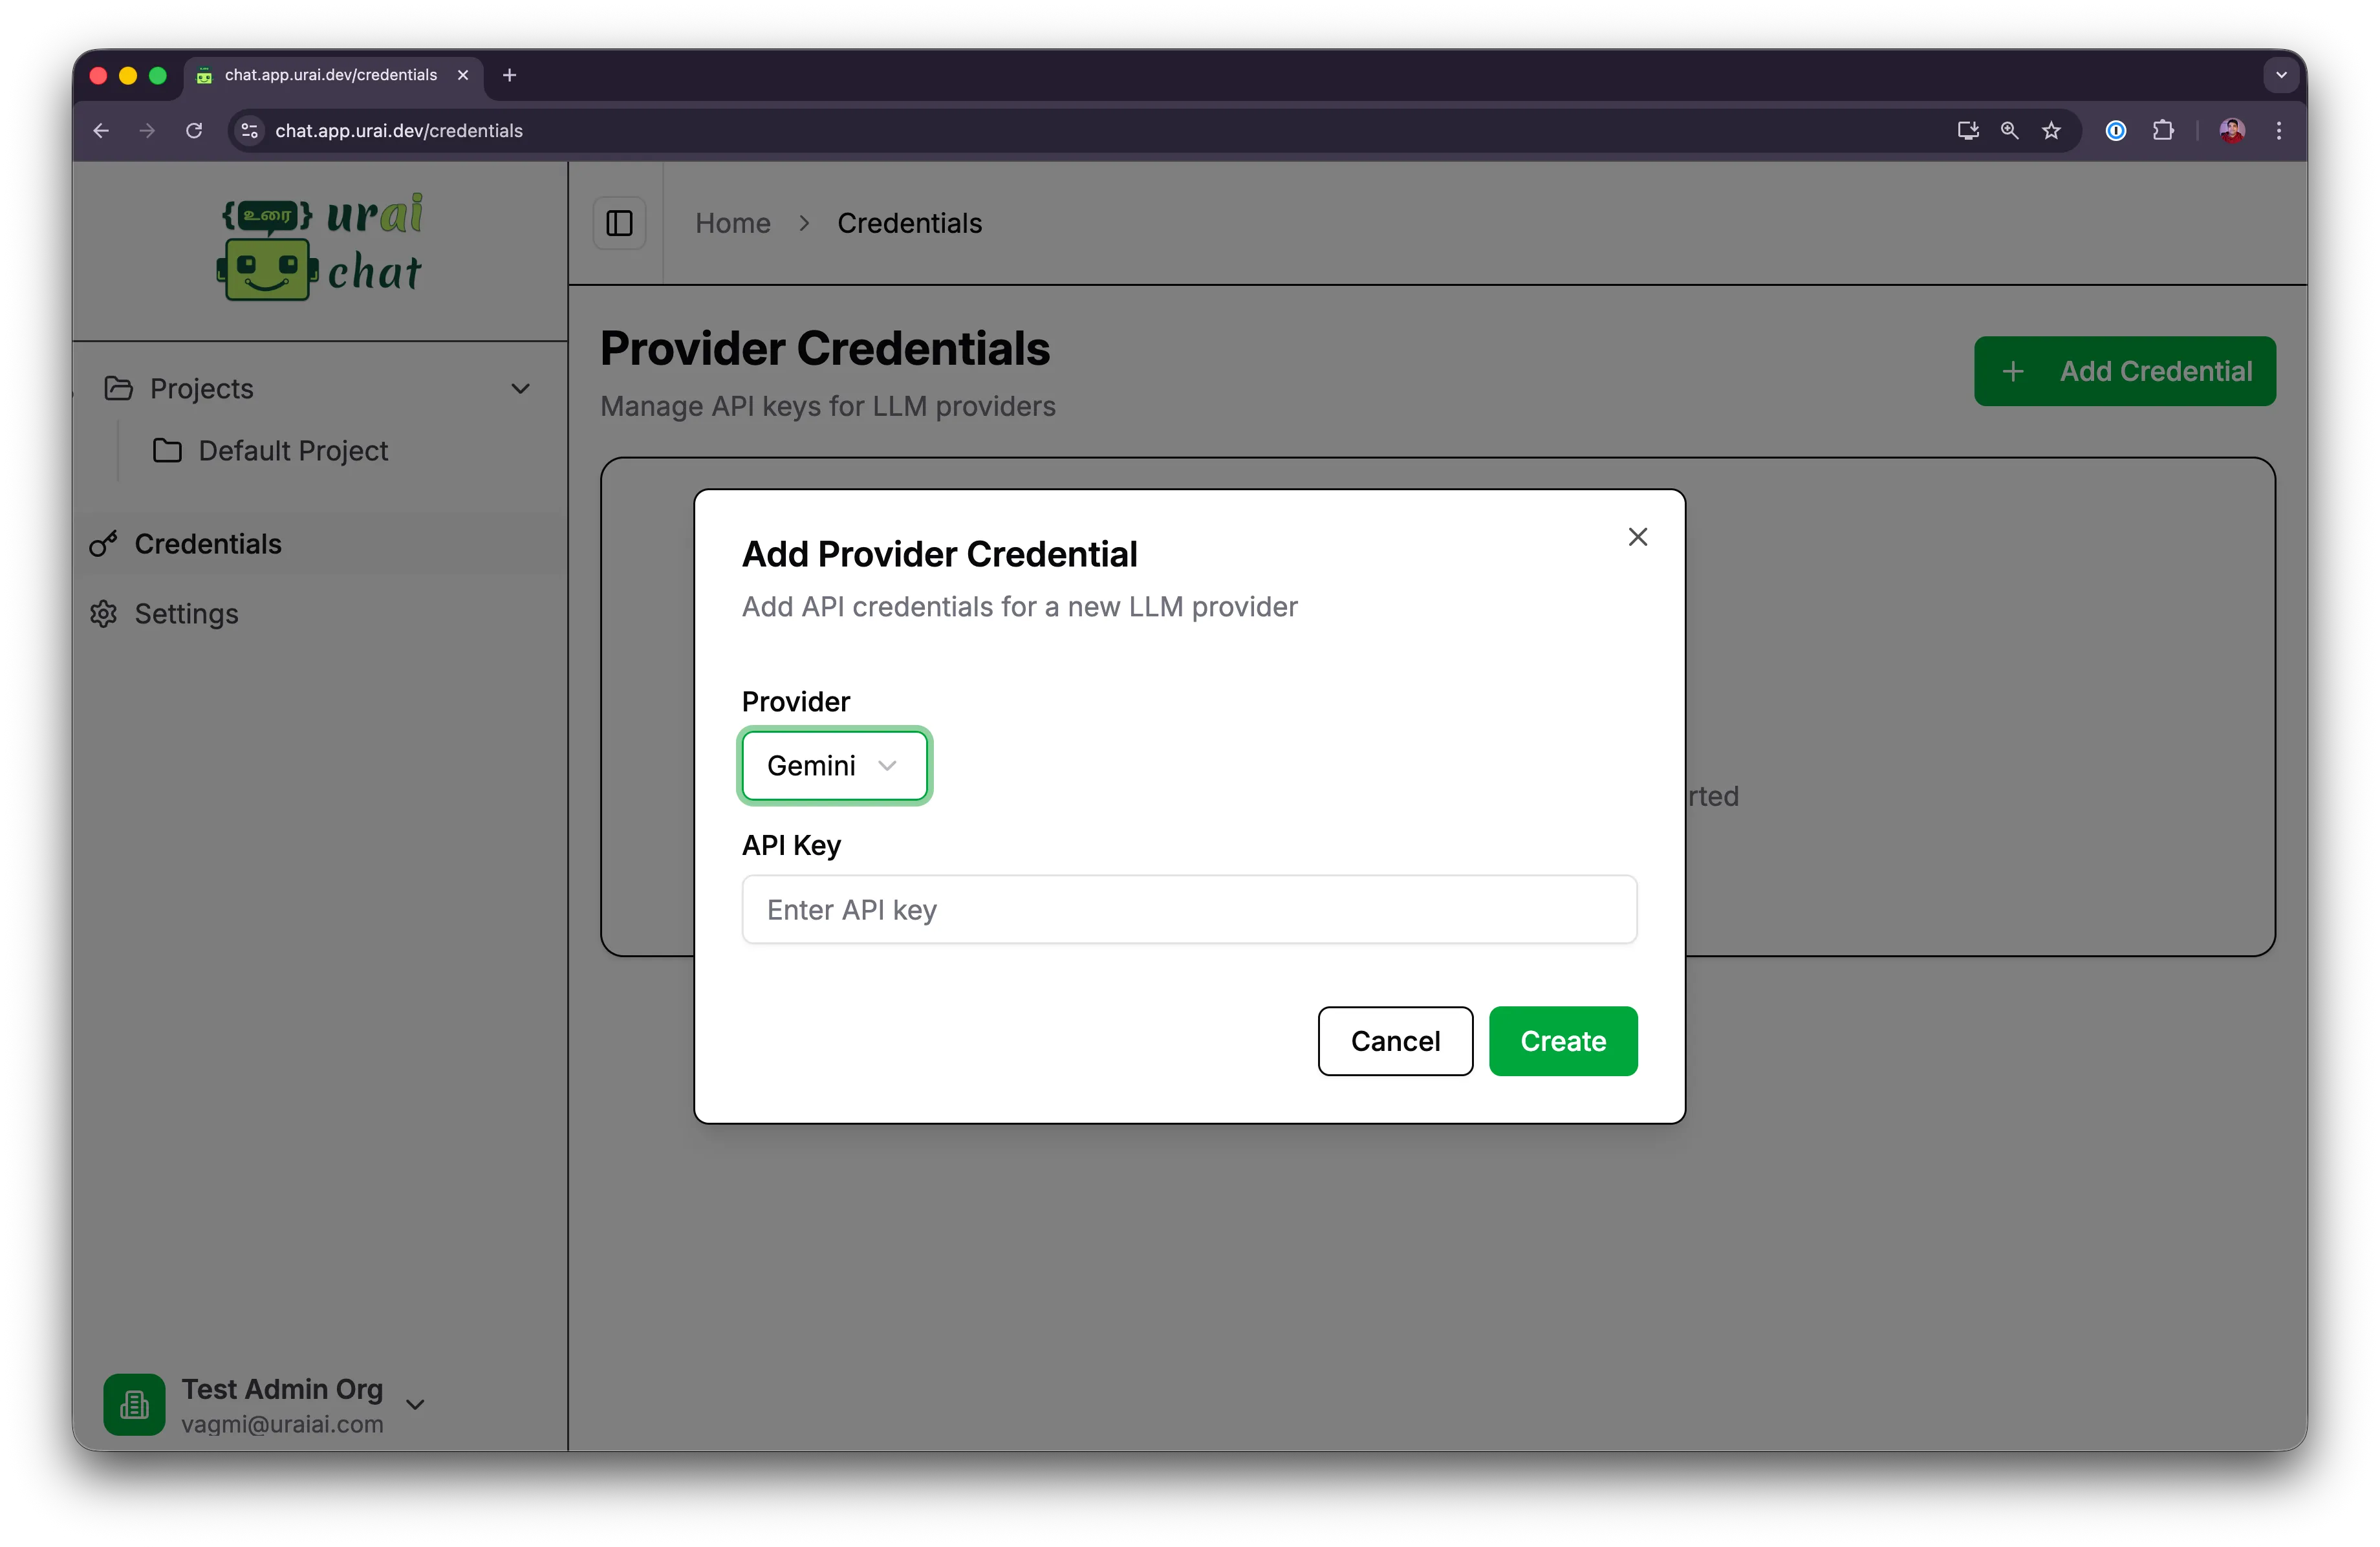The width and height of the screenshot is (2380, 1547).
Task: Go back in browser
Action: tap(101, 130)
